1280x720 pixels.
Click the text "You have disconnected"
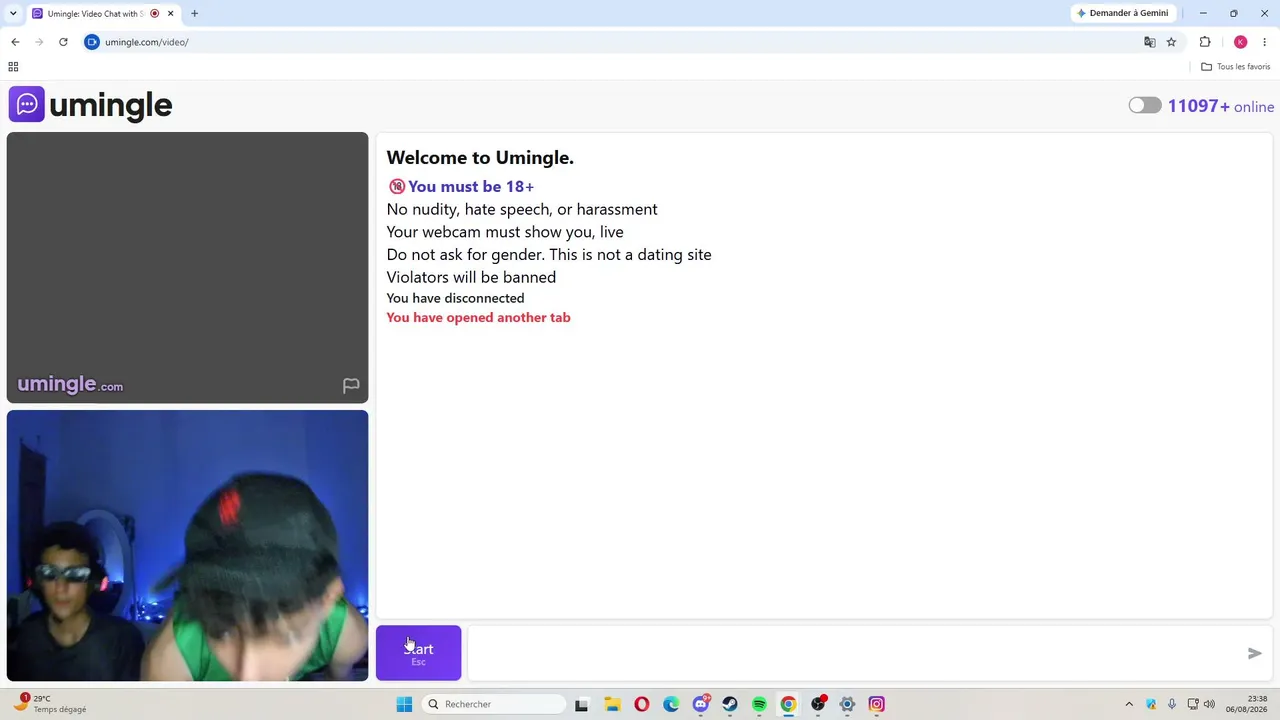coord(455,298)
